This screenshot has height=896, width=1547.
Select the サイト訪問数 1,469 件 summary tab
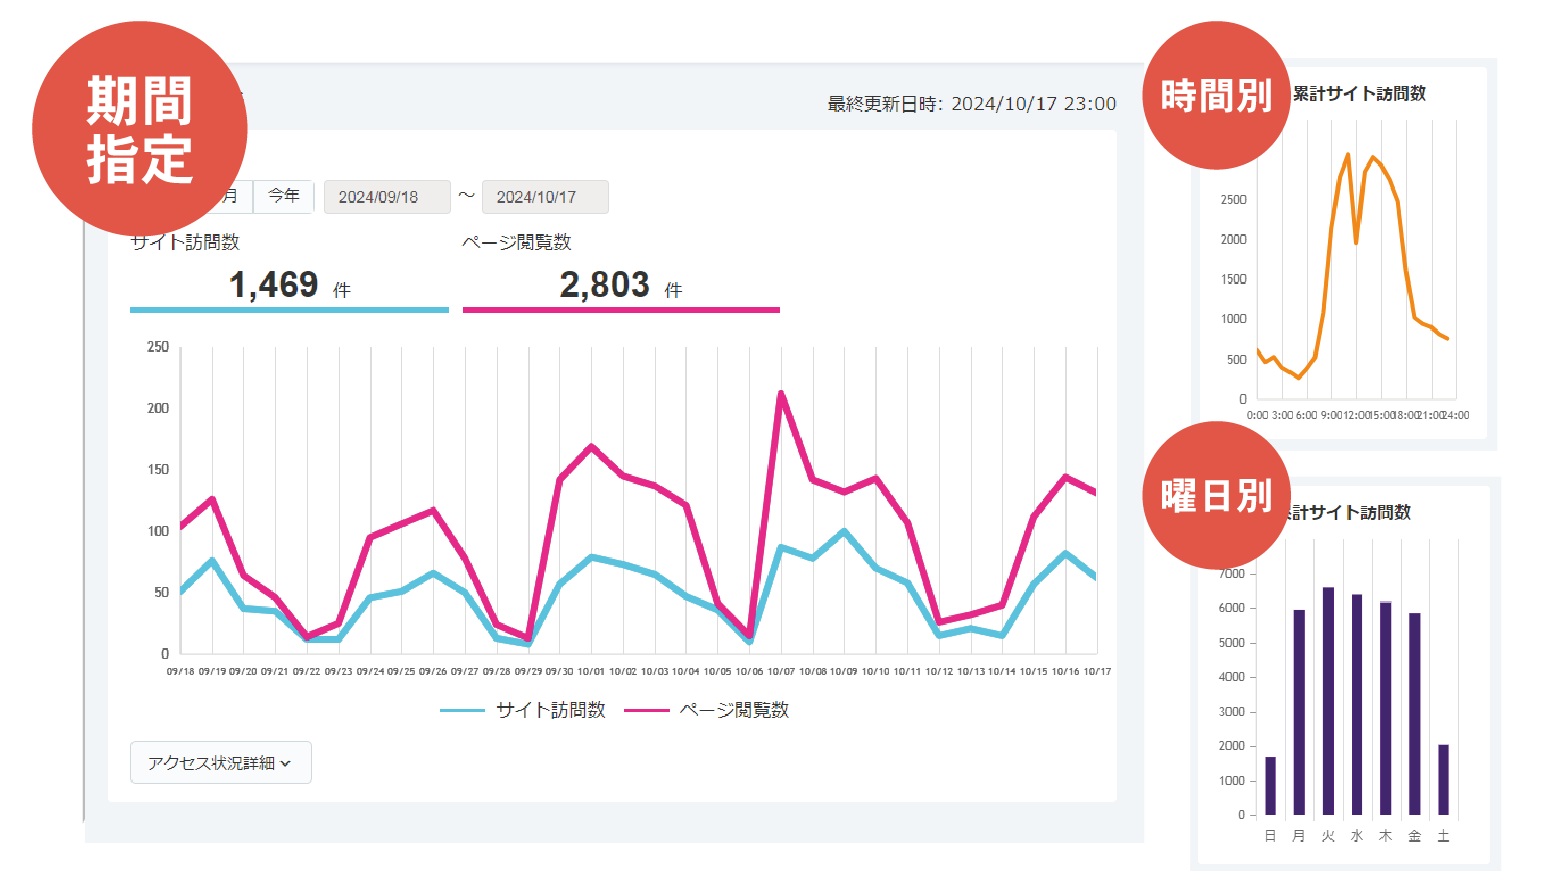point(289,285)
